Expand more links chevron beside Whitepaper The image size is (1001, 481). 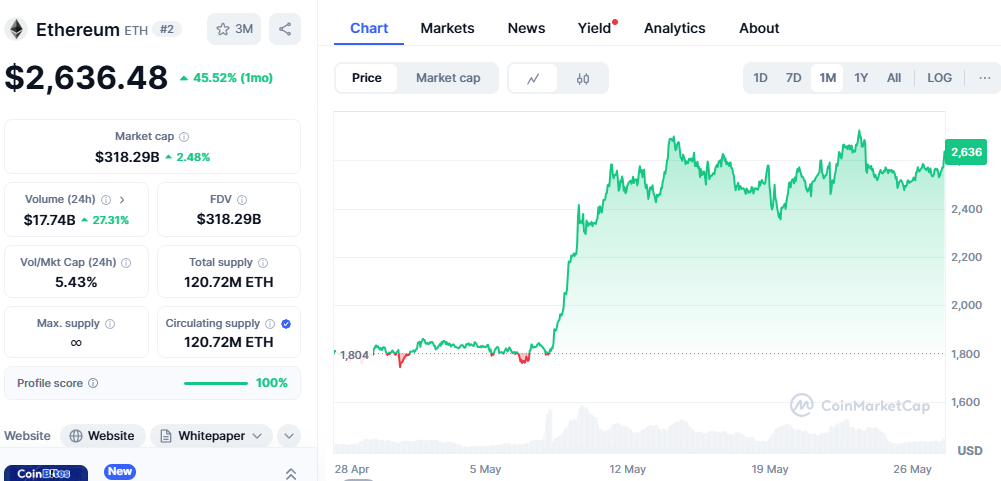point(289,436)
